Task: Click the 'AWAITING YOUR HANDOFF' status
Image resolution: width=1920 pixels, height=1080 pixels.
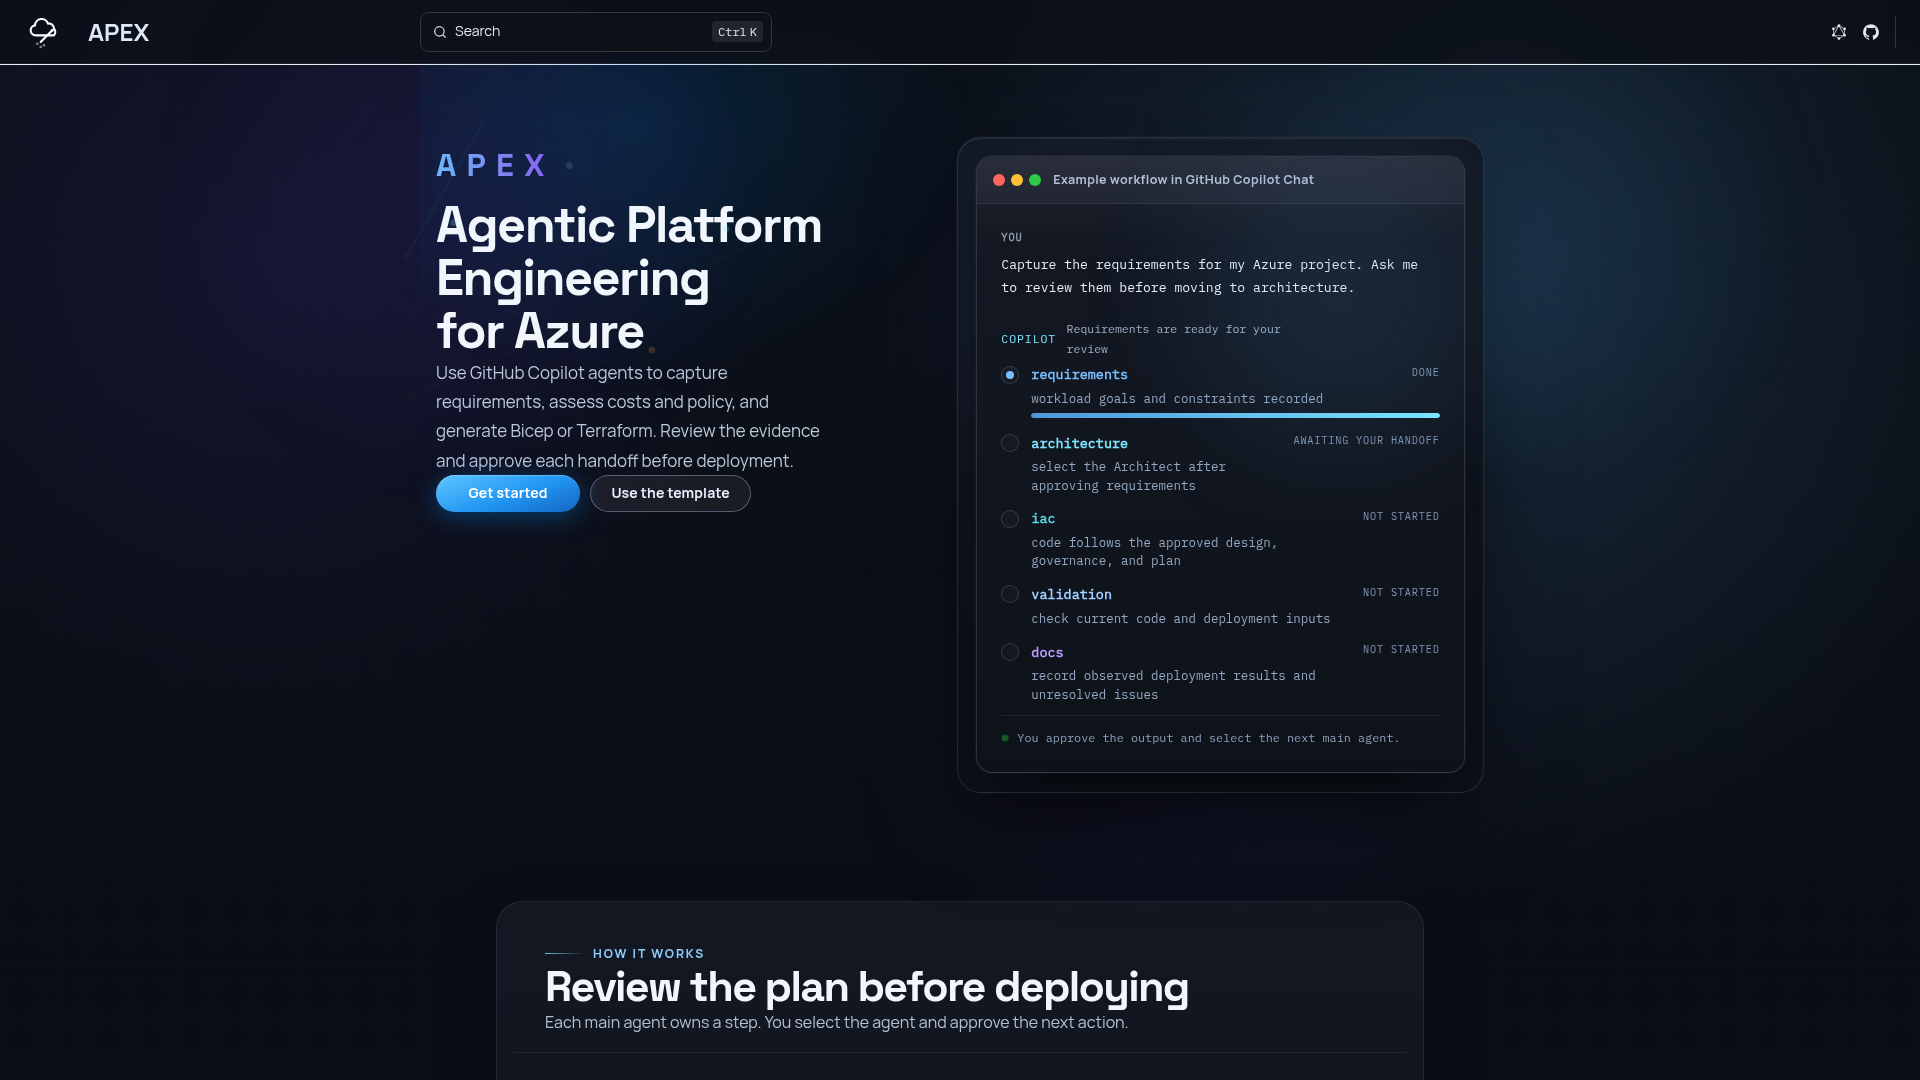Action: click(1366, 440)
